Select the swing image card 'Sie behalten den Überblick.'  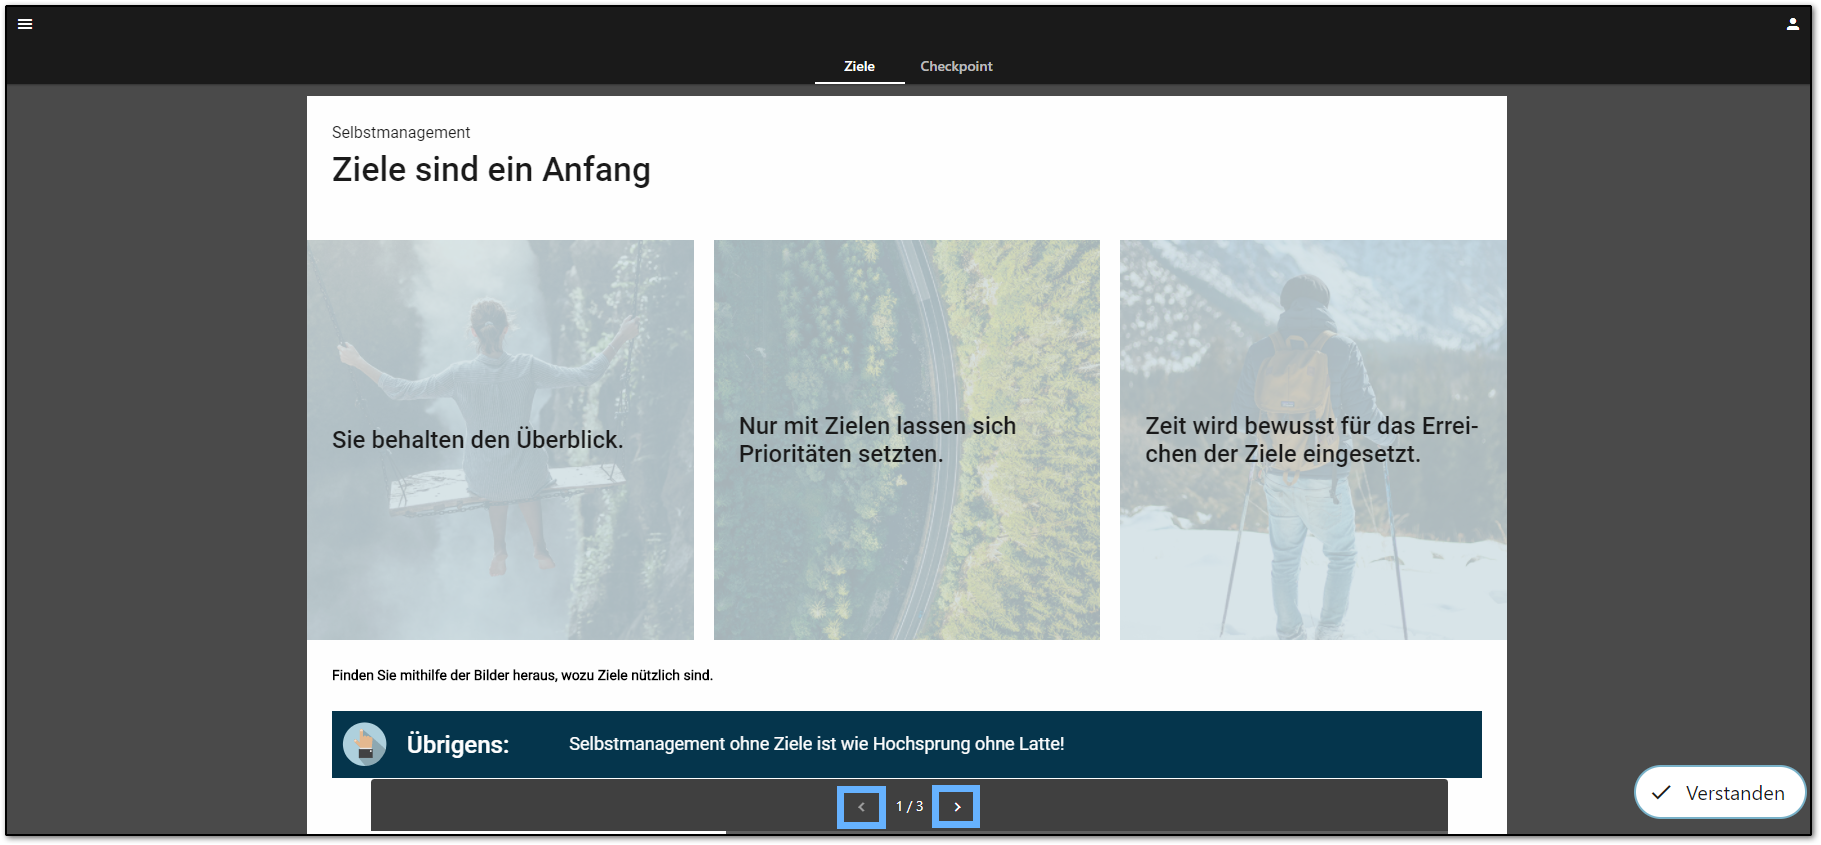click(x=500, y=440)
